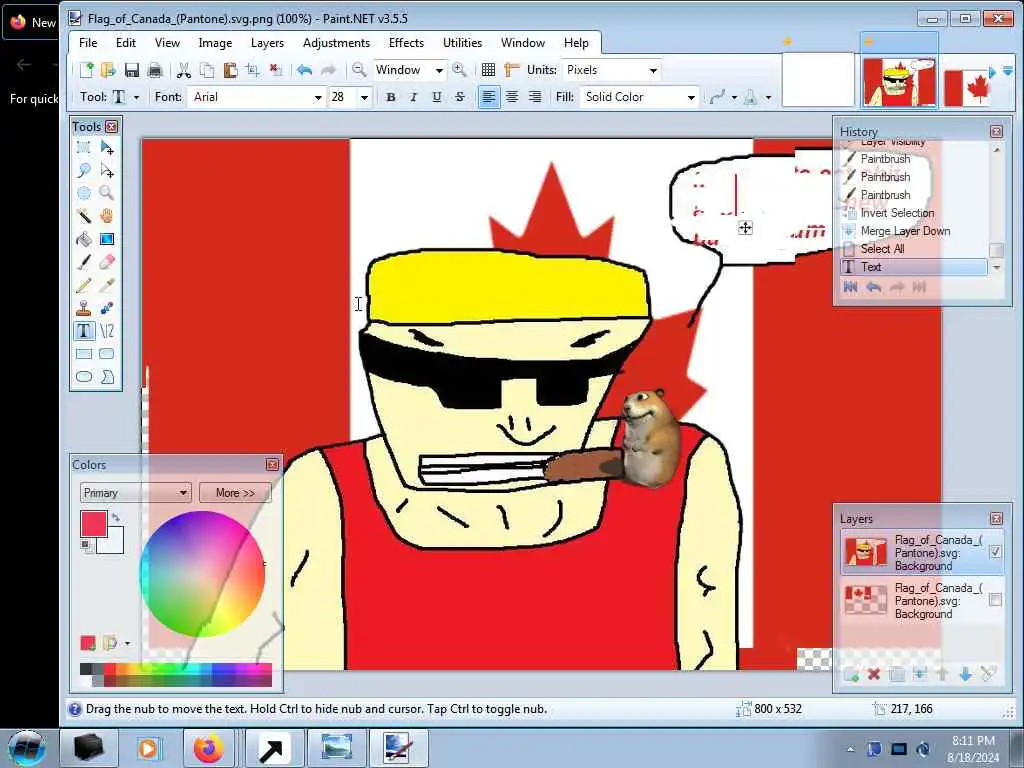Select the Eraser tool
1024x768 pixels.
(x=107, y=262)
